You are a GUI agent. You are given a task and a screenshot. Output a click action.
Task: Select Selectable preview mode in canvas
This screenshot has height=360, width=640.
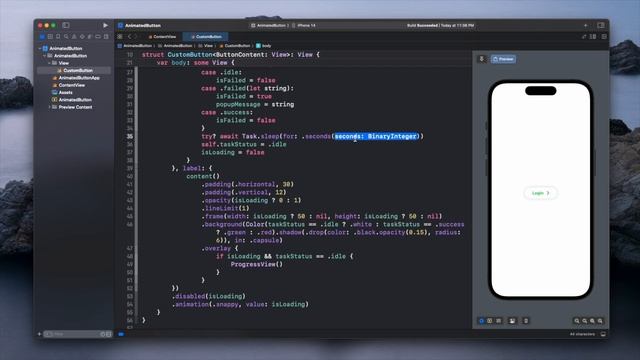[x=490, y=321]
